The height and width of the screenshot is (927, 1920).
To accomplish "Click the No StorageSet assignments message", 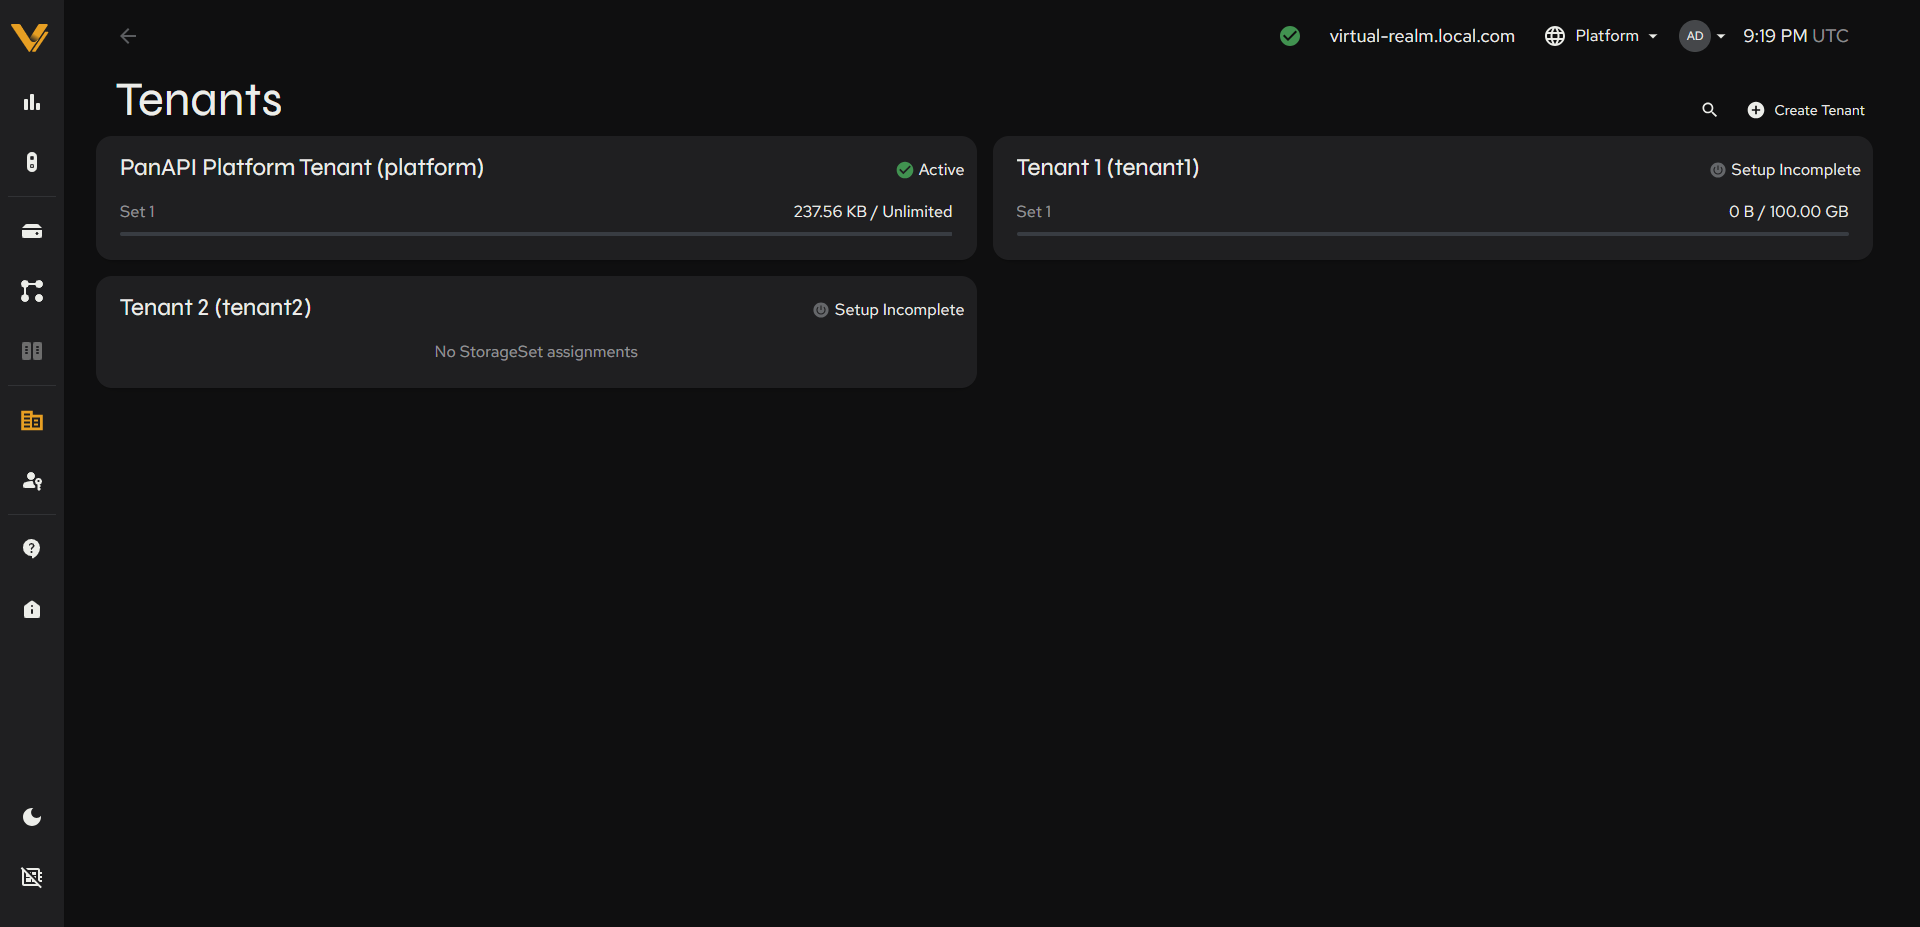I will [536, 352].
